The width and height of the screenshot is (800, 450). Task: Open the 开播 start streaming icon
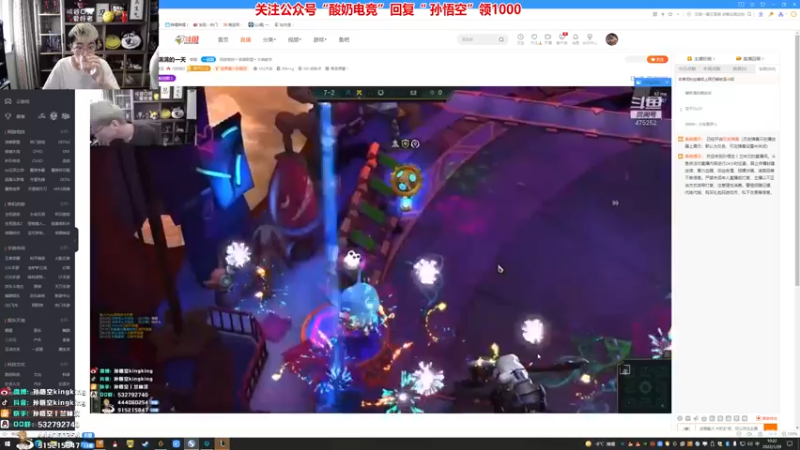[x=548, y=39]
